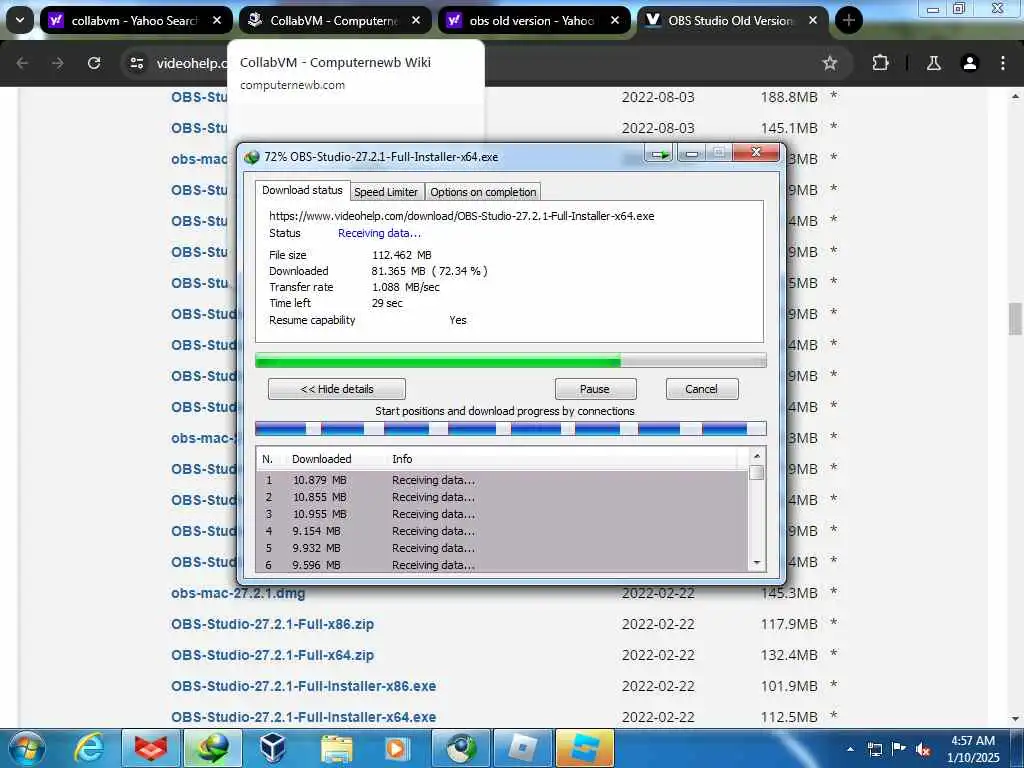Open the red fox-face app taskbar icon
Viewport: 1024px width, 768px height.
pyautogui.click(x=150, y=748)
